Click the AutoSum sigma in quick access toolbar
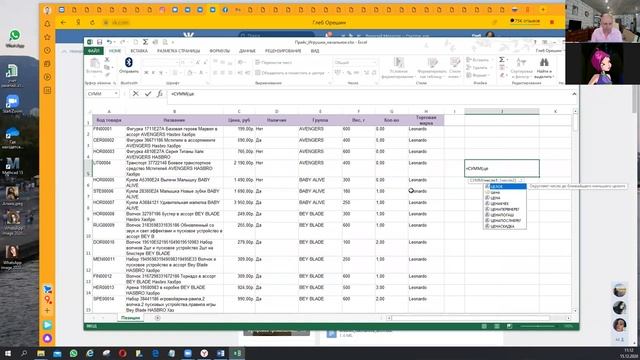 [x=145, y=42]
